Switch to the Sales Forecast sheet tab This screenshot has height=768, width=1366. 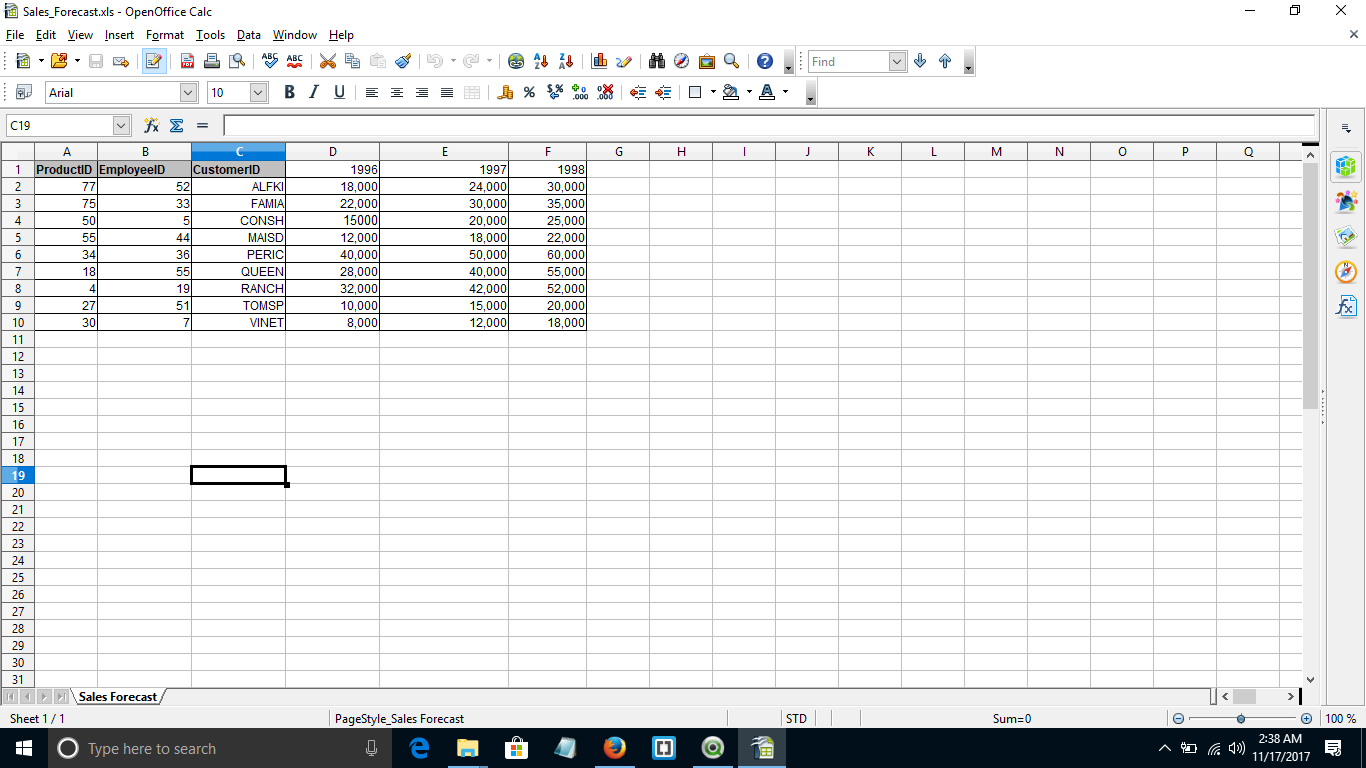point(118,696)
